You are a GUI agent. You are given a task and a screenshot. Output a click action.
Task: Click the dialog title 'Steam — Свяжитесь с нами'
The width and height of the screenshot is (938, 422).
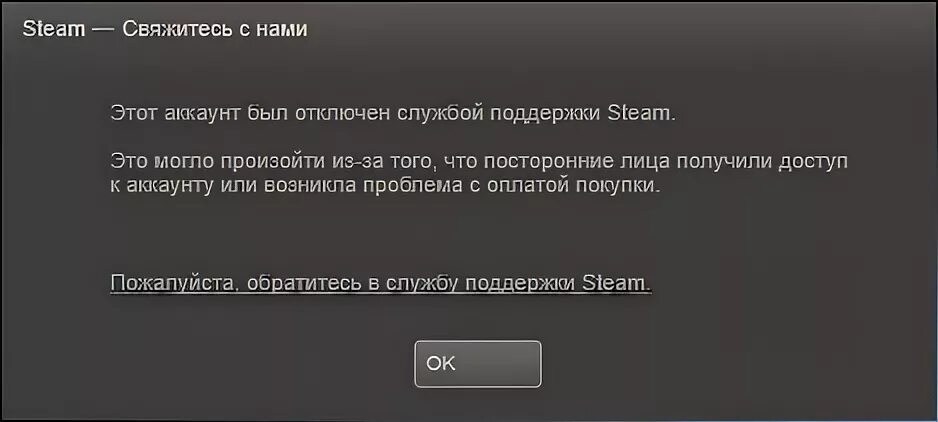coord(165,29)
